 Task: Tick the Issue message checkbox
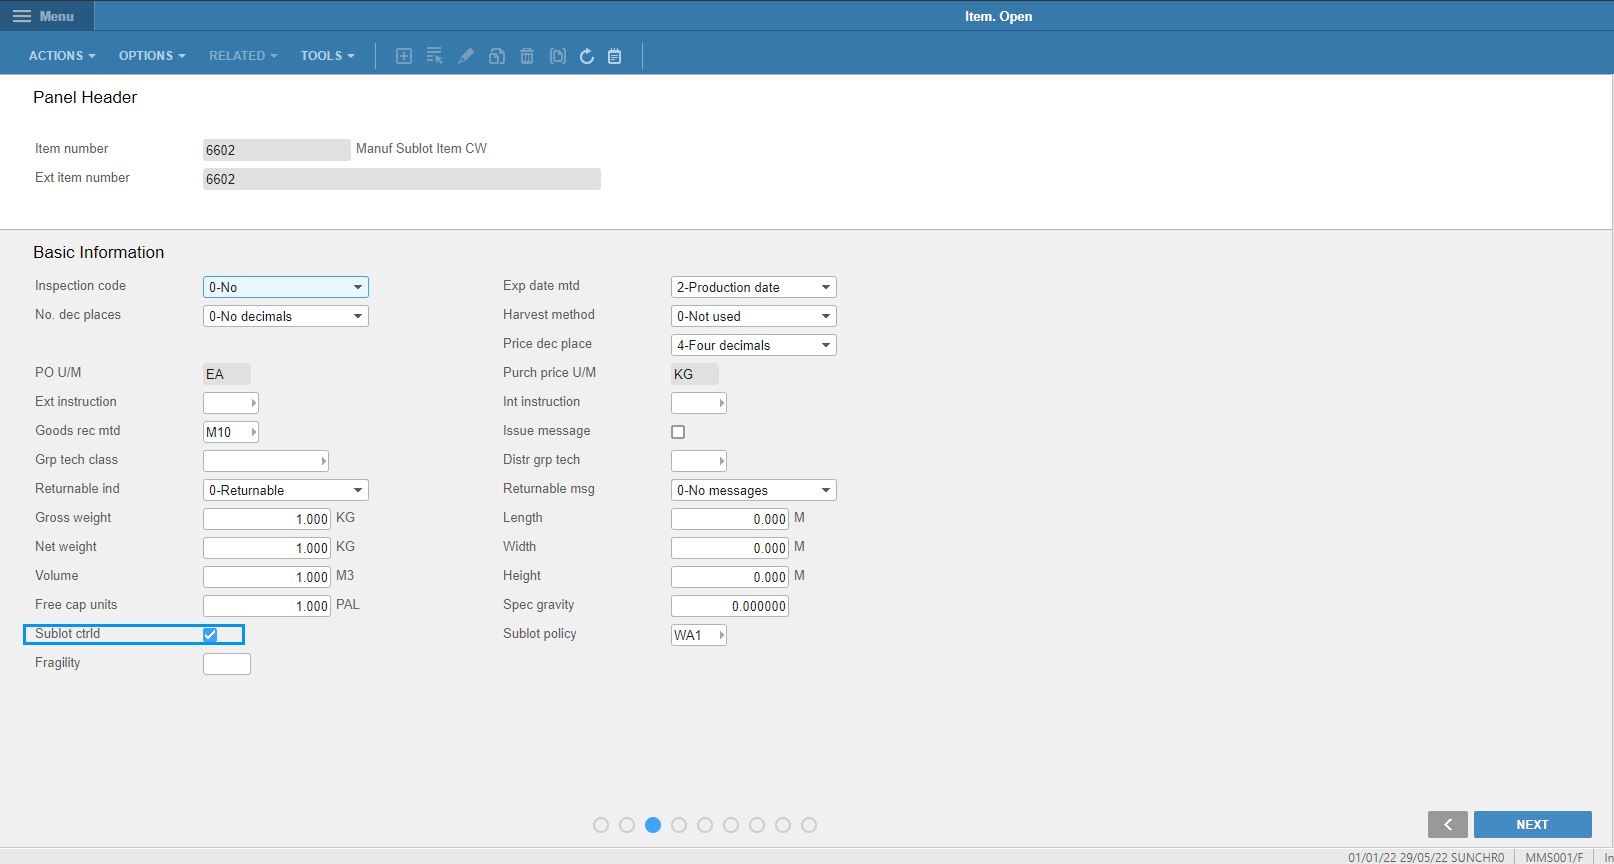[x=678, y=432]
